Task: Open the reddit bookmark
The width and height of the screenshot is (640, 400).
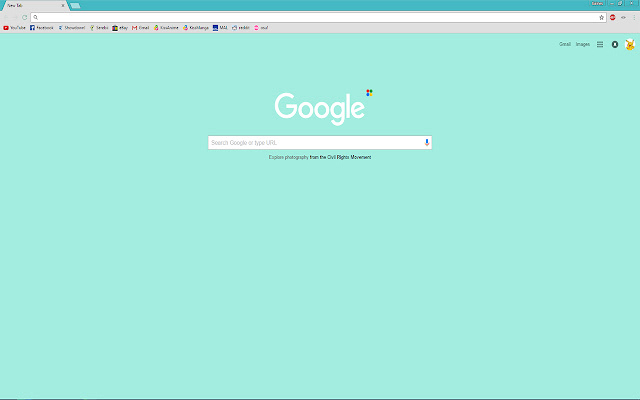Action: pyautogui.click(x=241, y=28)
